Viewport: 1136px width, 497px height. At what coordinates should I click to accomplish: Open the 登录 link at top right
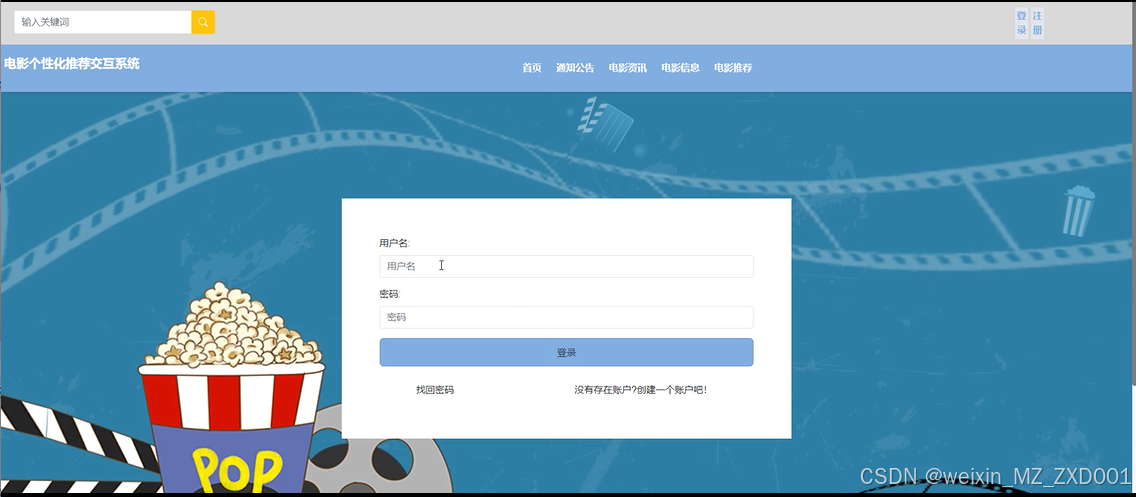pyautogui.click(x=1021, y=23)
